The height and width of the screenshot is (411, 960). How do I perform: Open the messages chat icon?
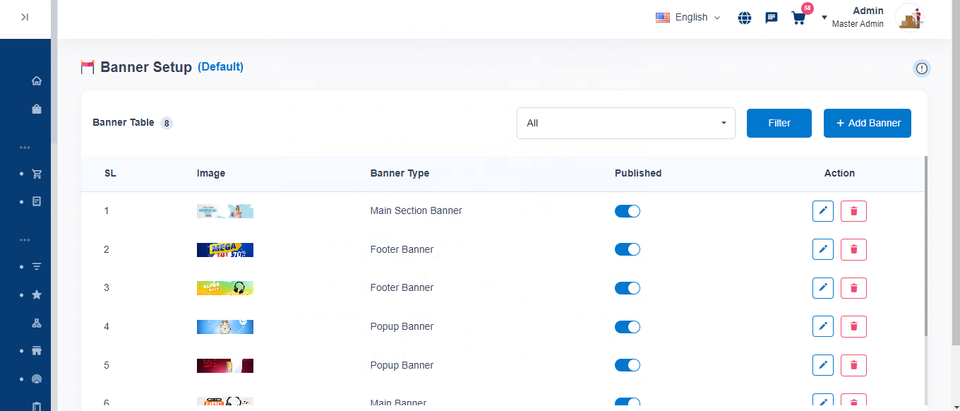[x=771, y=17]
